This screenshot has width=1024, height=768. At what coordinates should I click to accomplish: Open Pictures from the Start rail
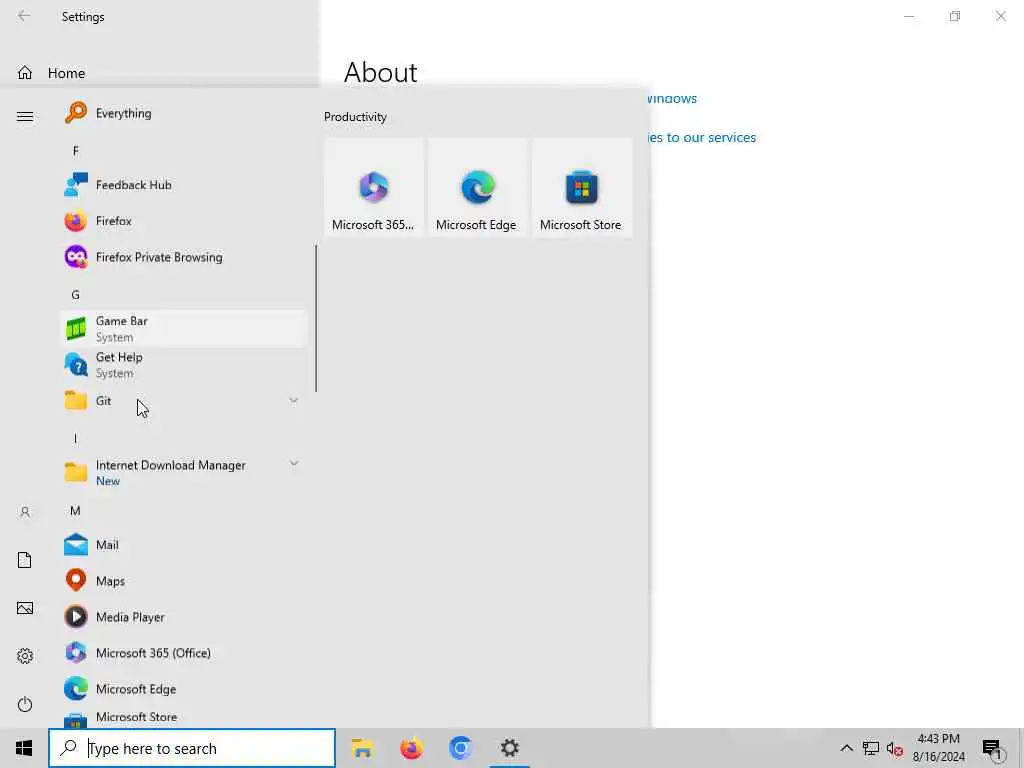(x=25, y=608)
